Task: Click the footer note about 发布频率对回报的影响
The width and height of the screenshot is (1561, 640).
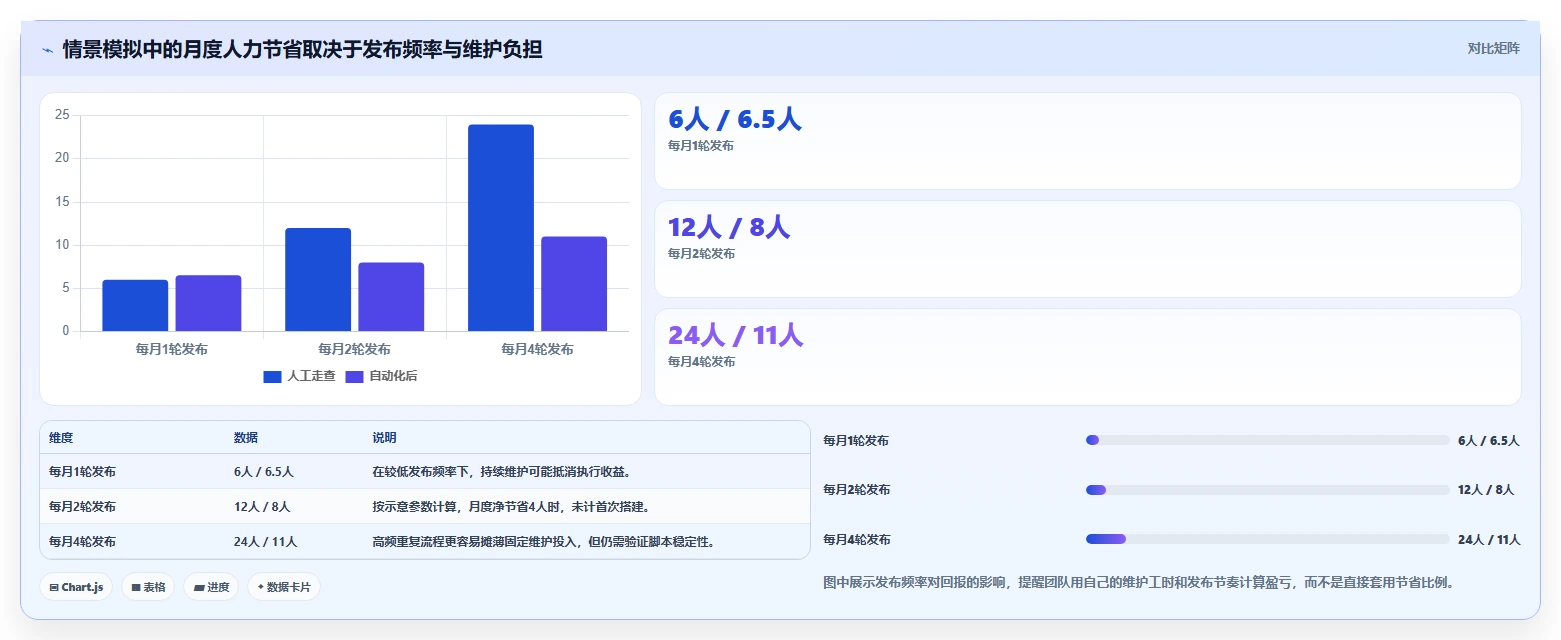Action: click(1139, 582)
